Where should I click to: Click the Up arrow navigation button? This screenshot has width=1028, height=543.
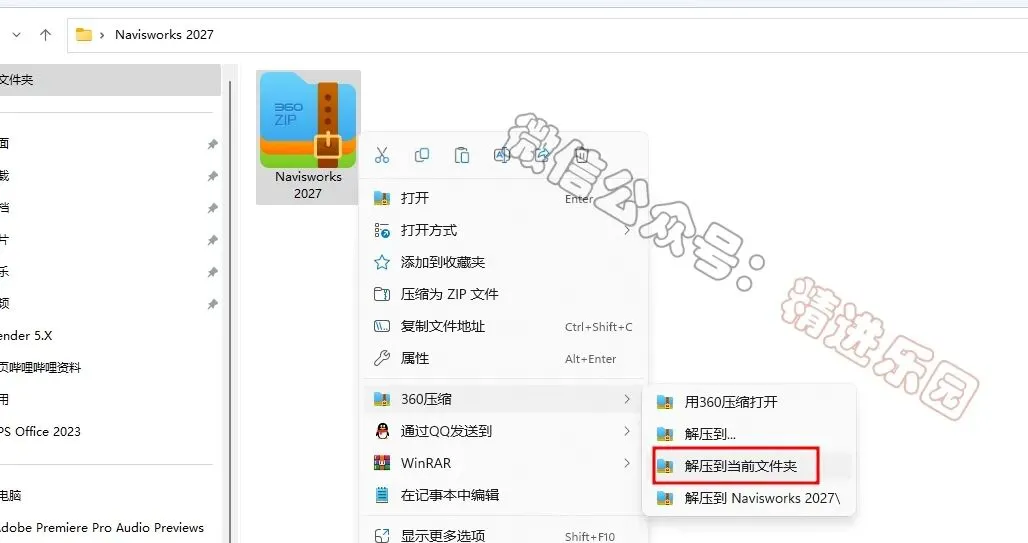pos(45,35)
